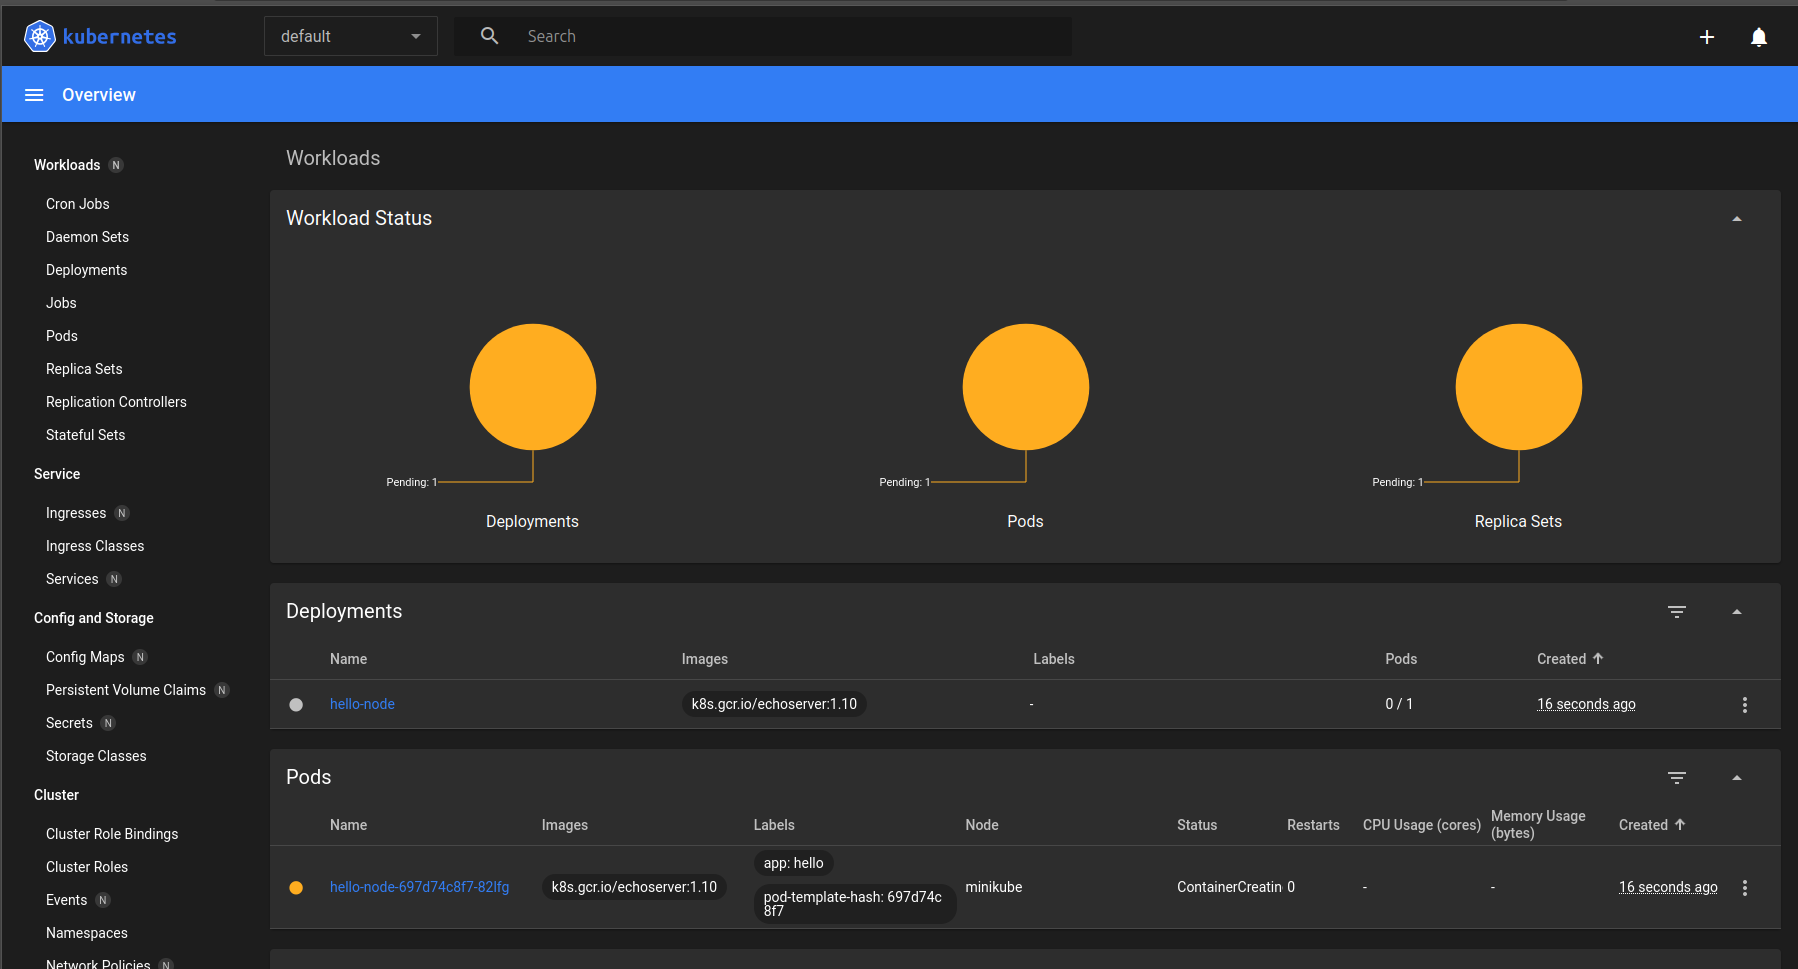Click the N badge beside Ingresses
This screenshot has width=1798, height=969.
pyautogui.click(x=122, y=513)
